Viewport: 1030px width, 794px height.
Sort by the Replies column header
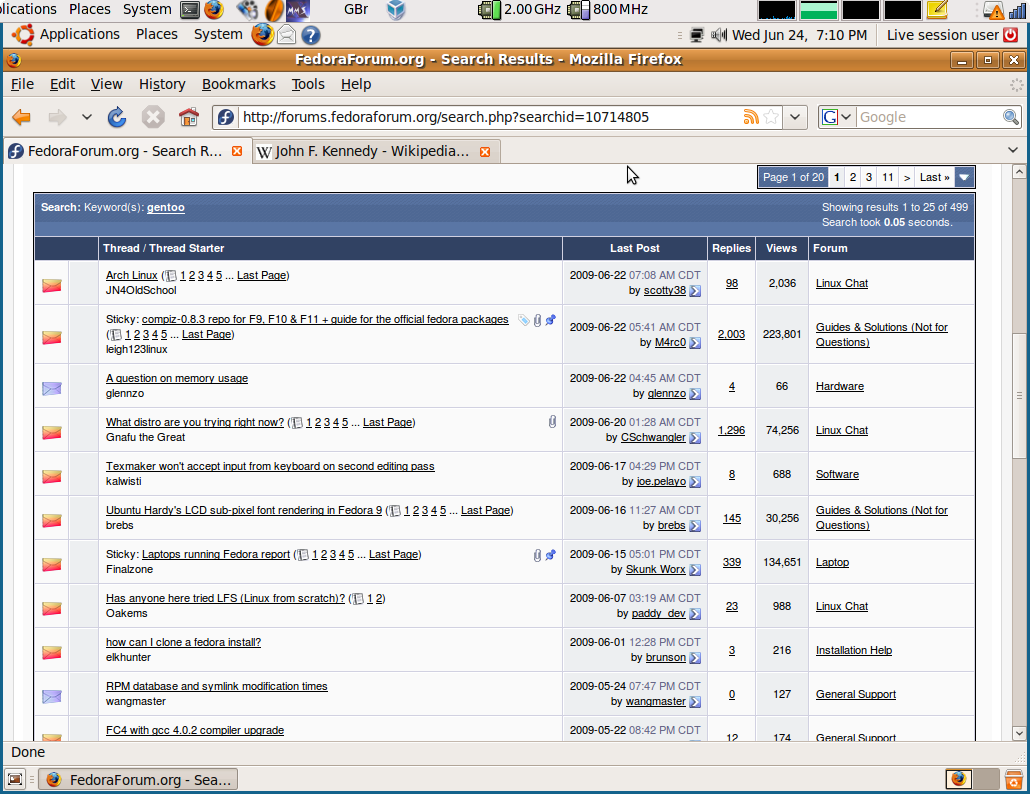pyautogui.click(x=731, y=248)
